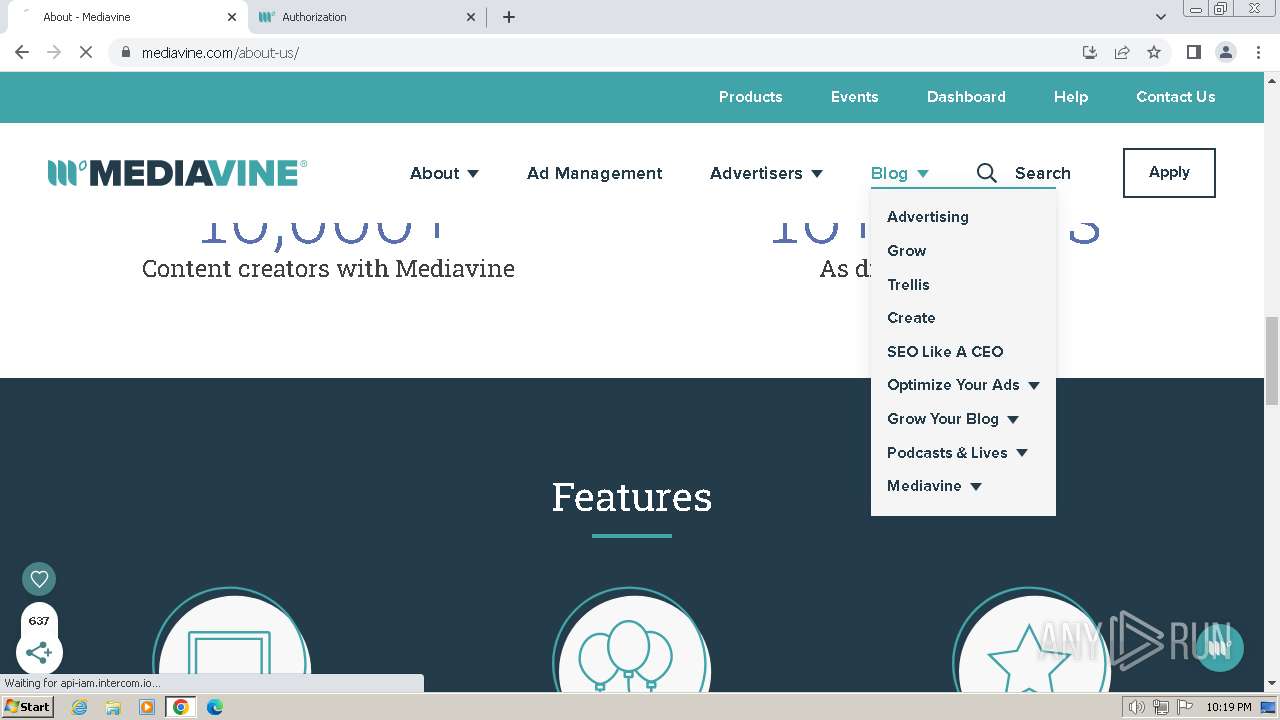
Task: Open Internet Explorer from taskbar
Action: coord(79,707)
